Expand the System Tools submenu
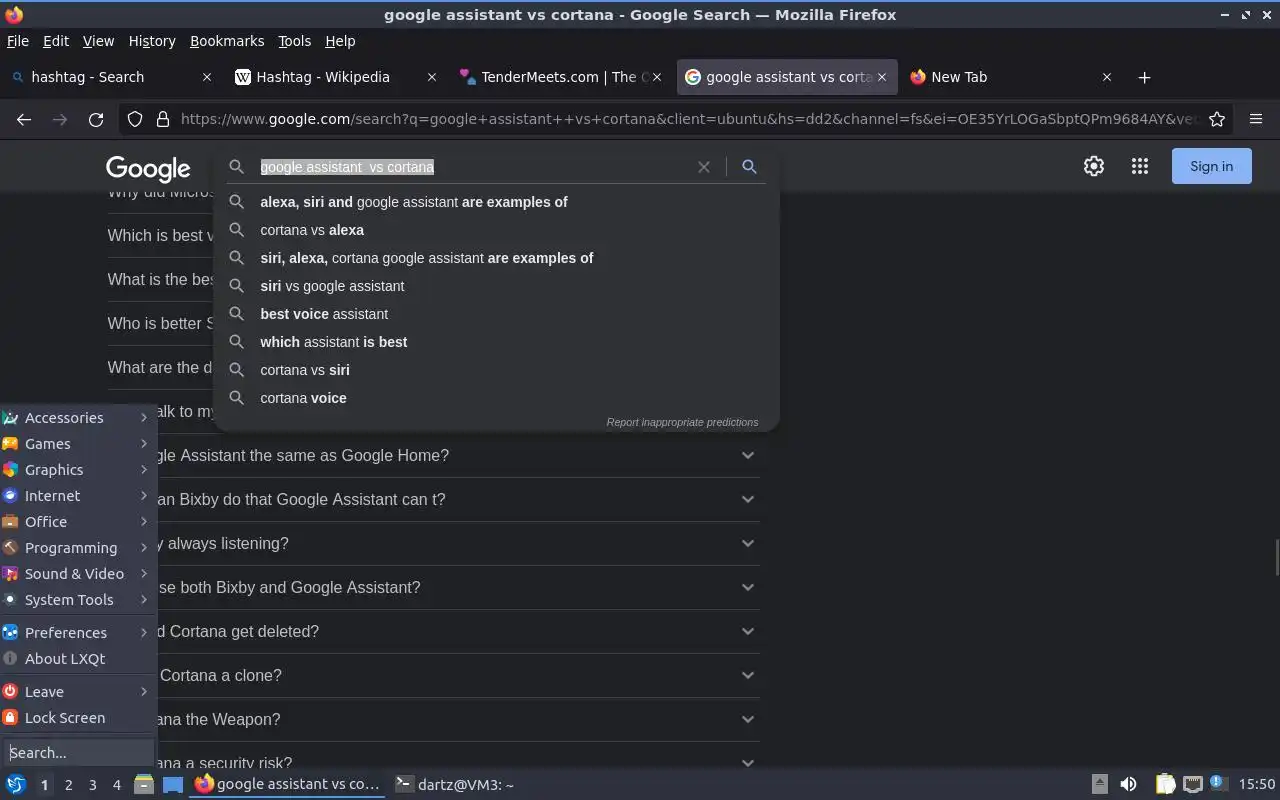This screenshot has height=800, width=1280. pyautogui.click(x=78, y=600)
